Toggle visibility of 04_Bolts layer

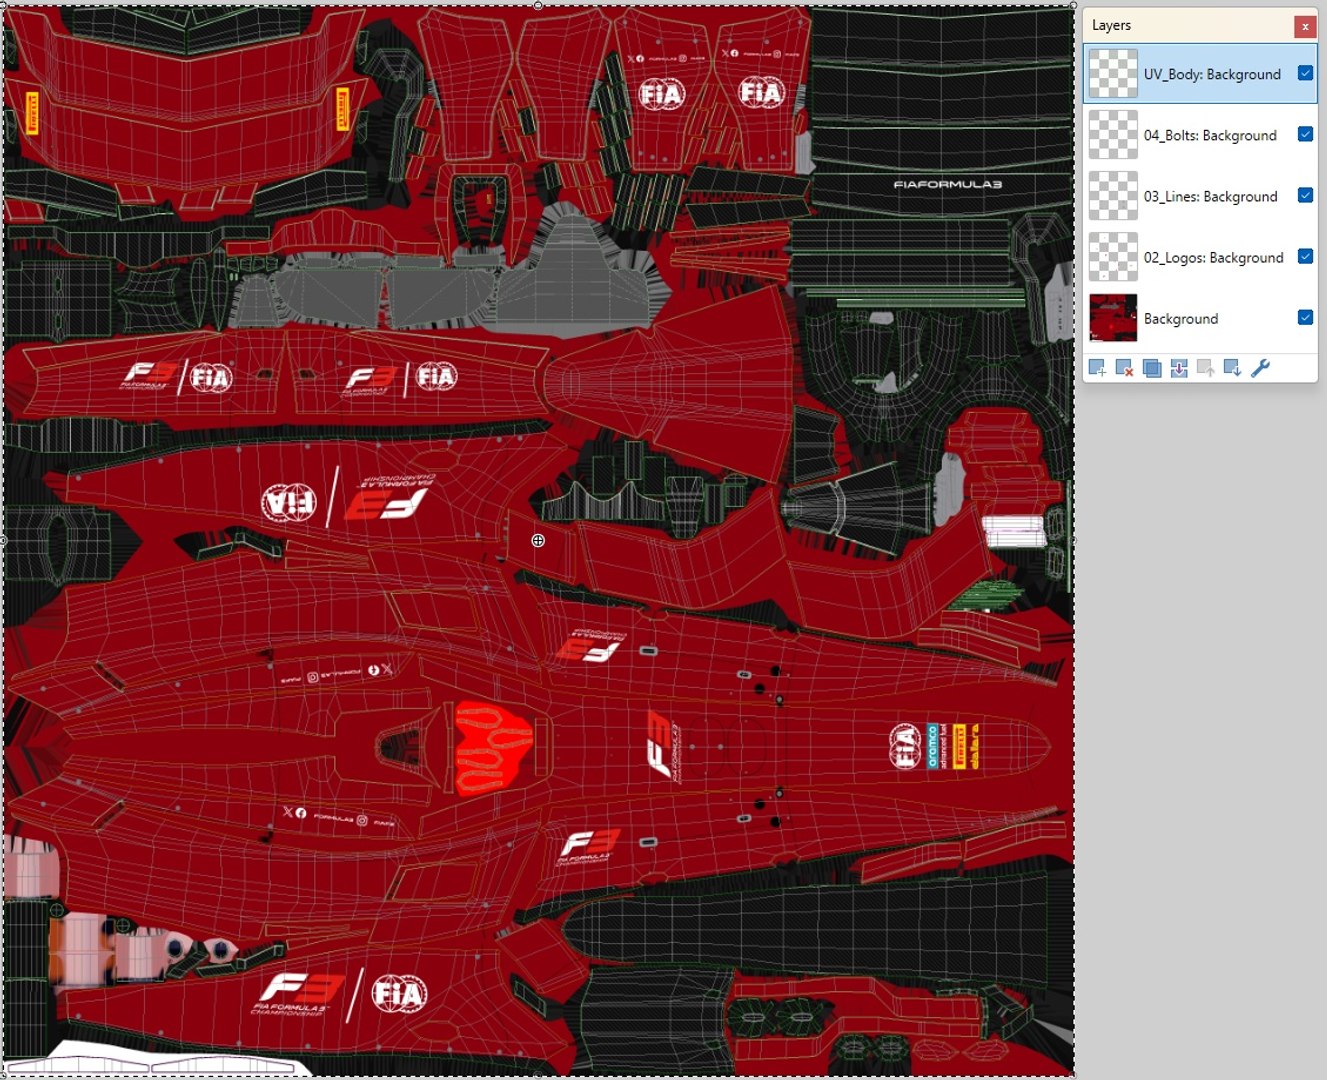tap(1305, 134)
